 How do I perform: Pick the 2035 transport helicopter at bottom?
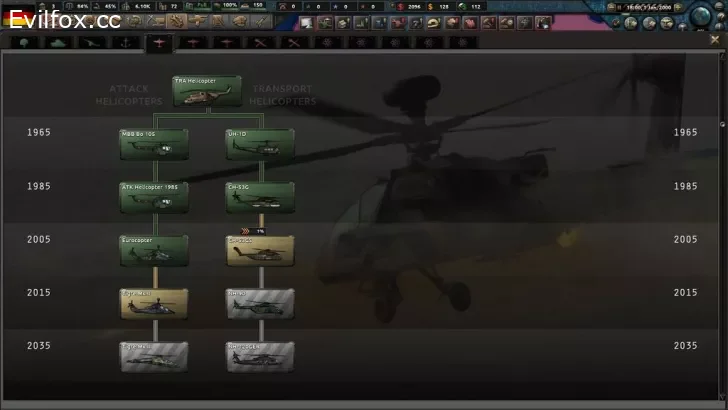260,357
